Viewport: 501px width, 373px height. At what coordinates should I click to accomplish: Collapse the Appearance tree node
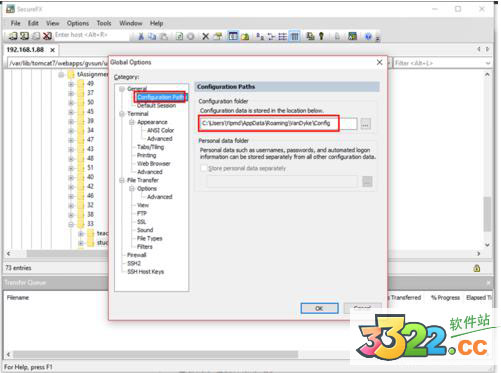click(132, 122)
